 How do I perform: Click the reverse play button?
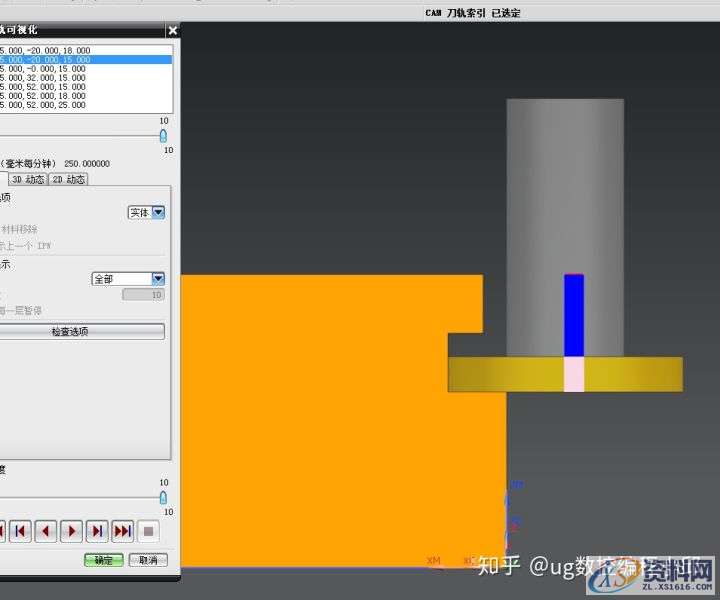click(45, 531)
